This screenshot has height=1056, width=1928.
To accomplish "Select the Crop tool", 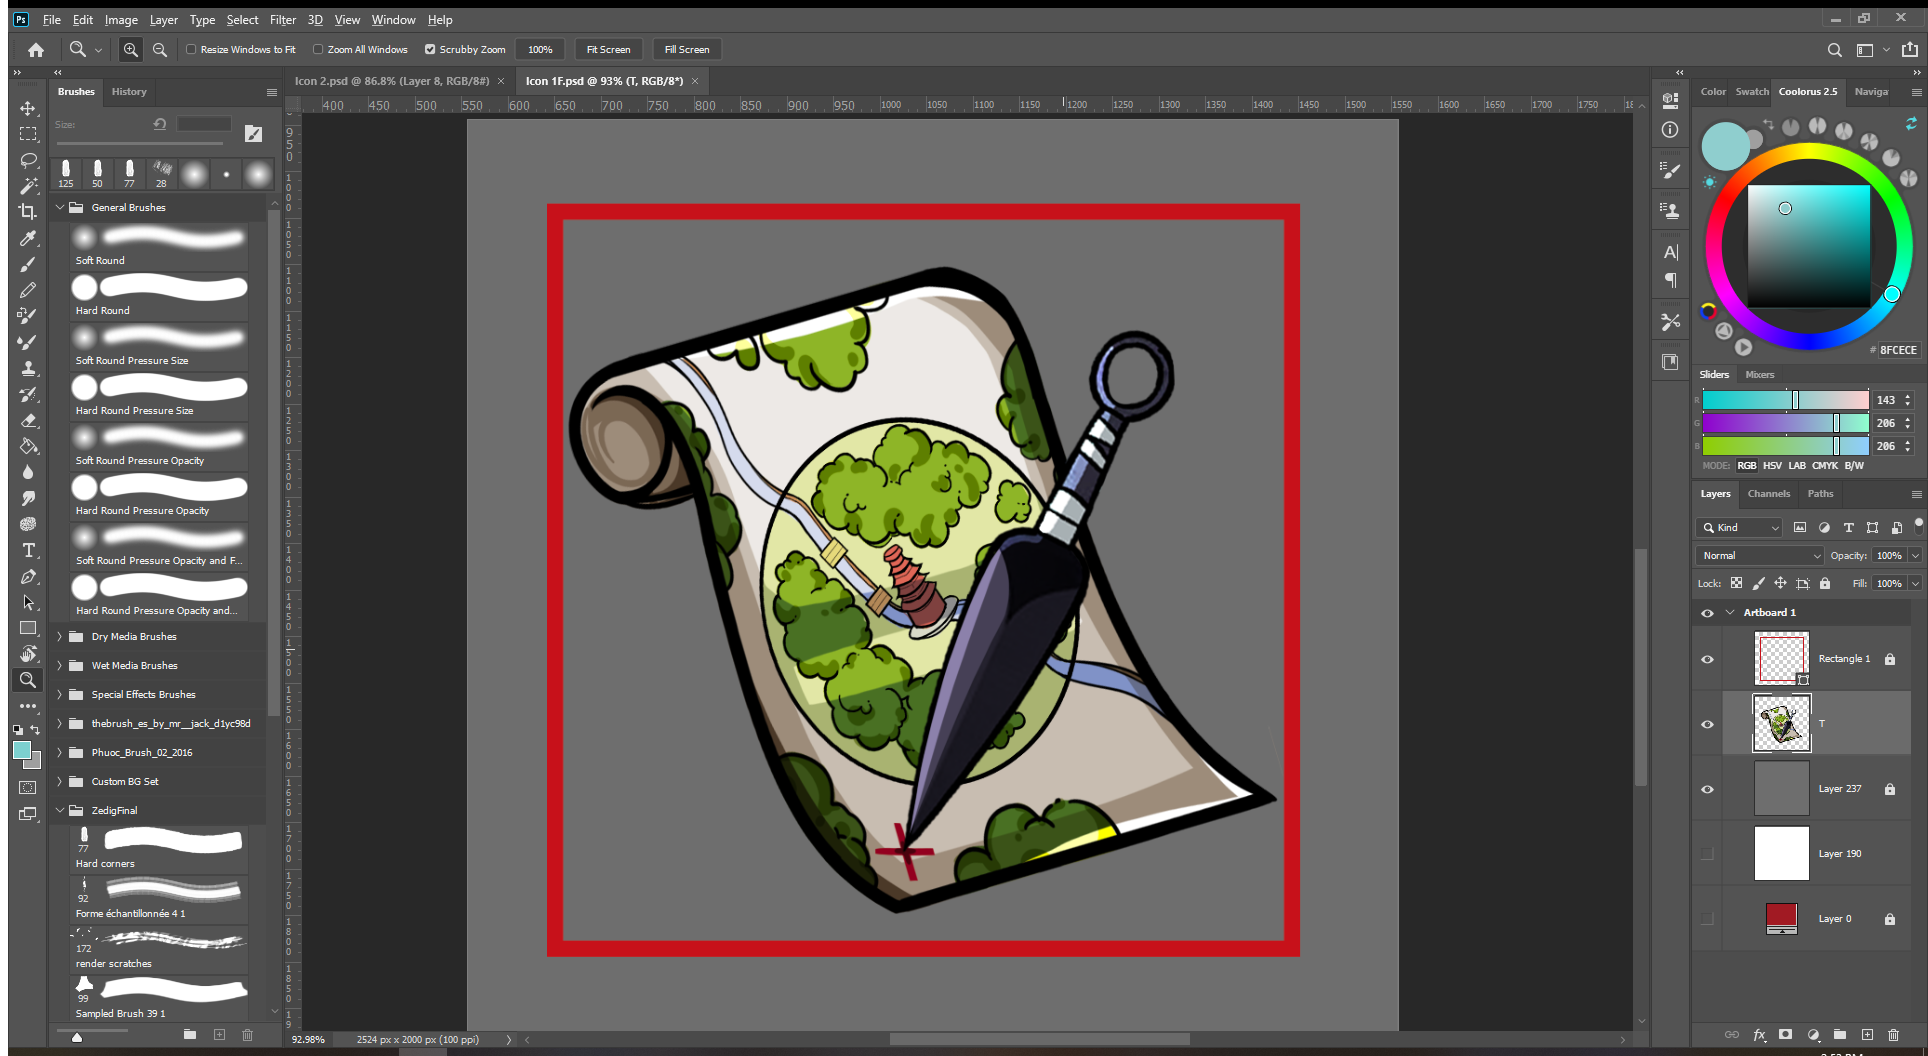I will (28, 212).
